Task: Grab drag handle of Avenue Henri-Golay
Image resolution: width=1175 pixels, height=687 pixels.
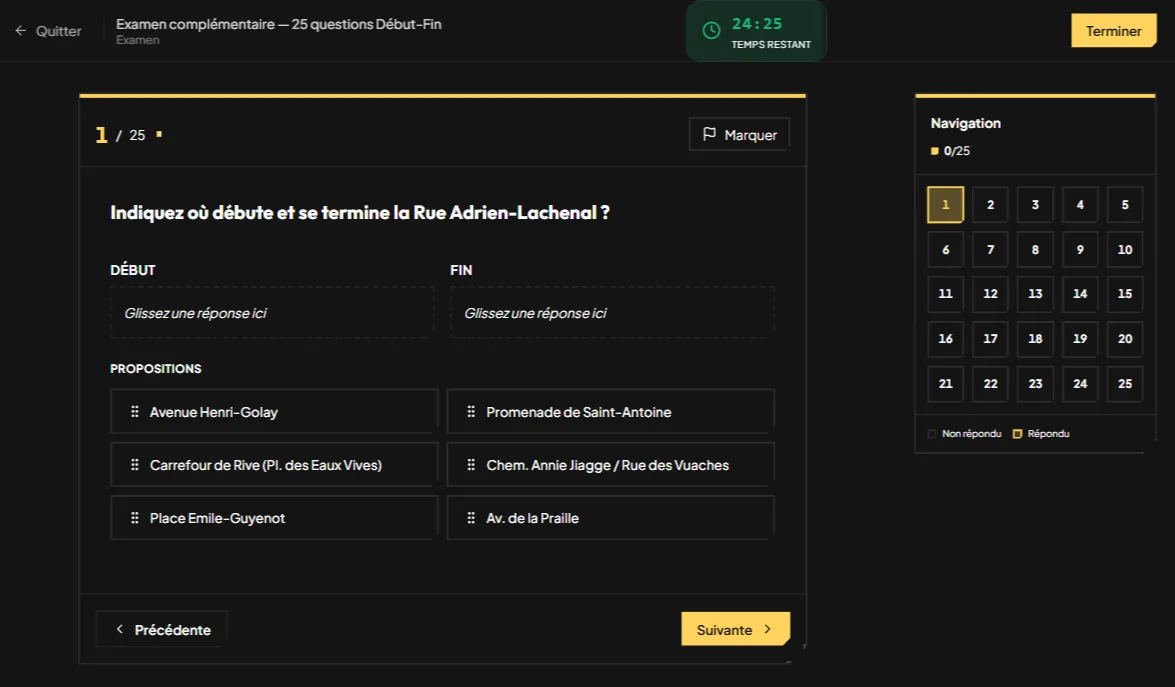Action: 135,411
